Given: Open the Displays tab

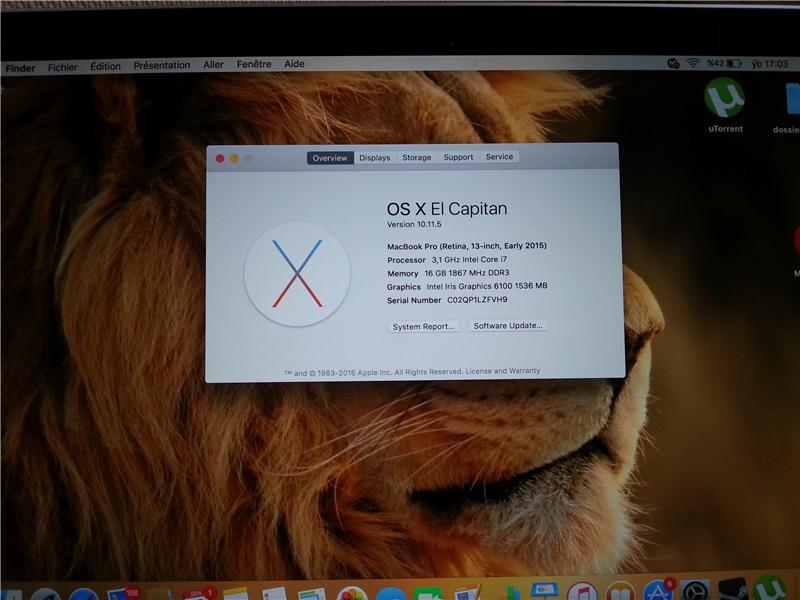Looking at the screenshot, I should 374,158.
